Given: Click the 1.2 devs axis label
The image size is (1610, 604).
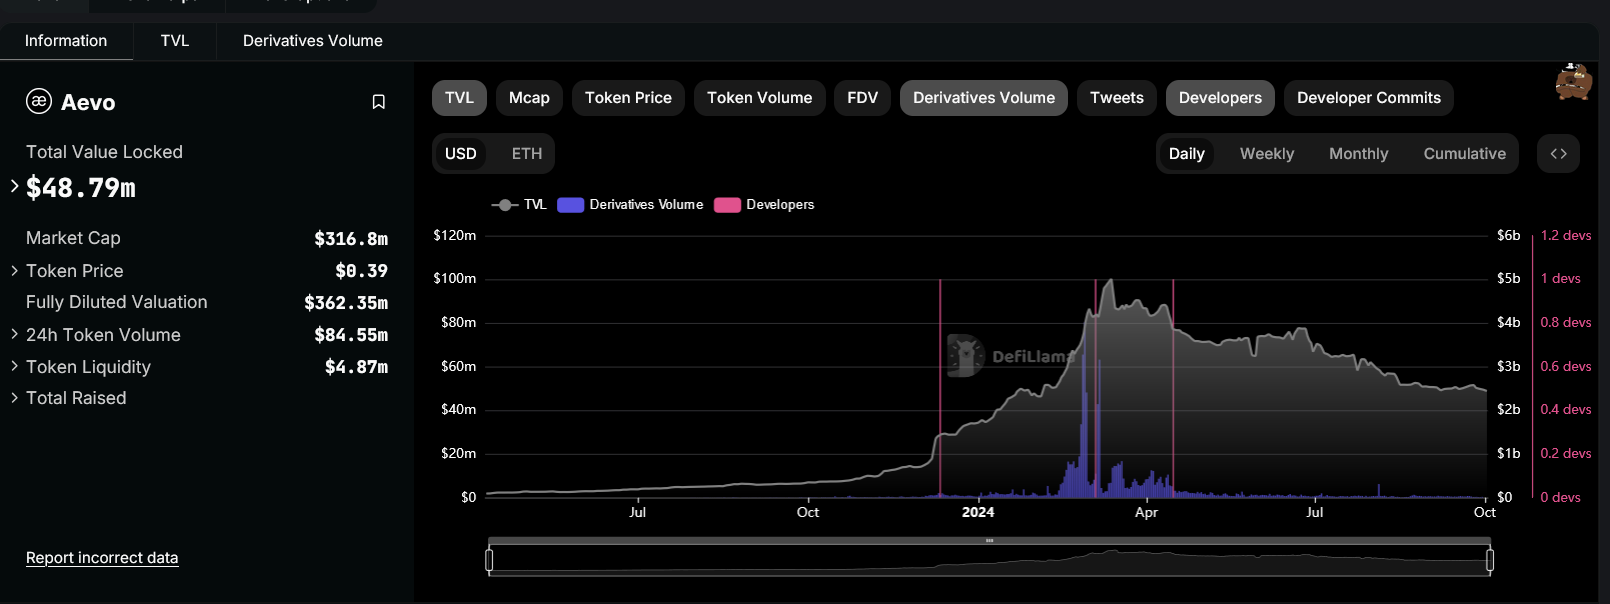Looking at the screenshot, I should 1566,235.
